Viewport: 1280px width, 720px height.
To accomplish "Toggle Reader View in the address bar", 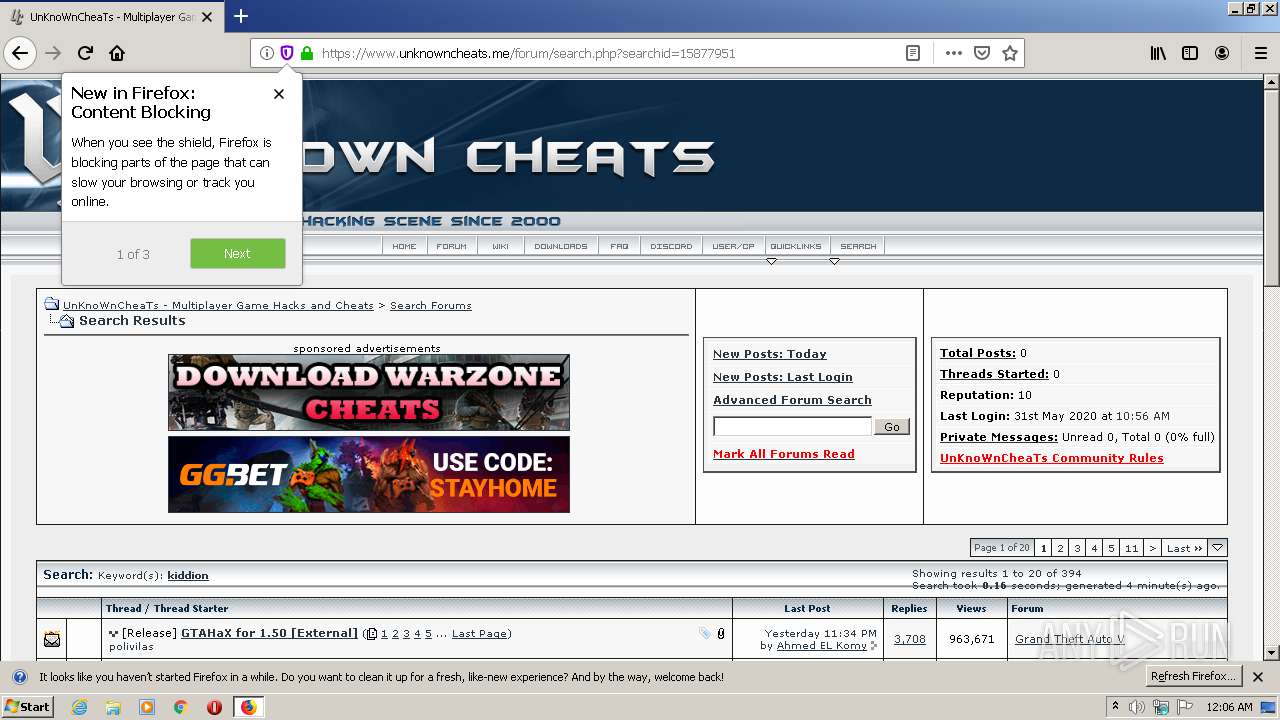I will 913,53.
